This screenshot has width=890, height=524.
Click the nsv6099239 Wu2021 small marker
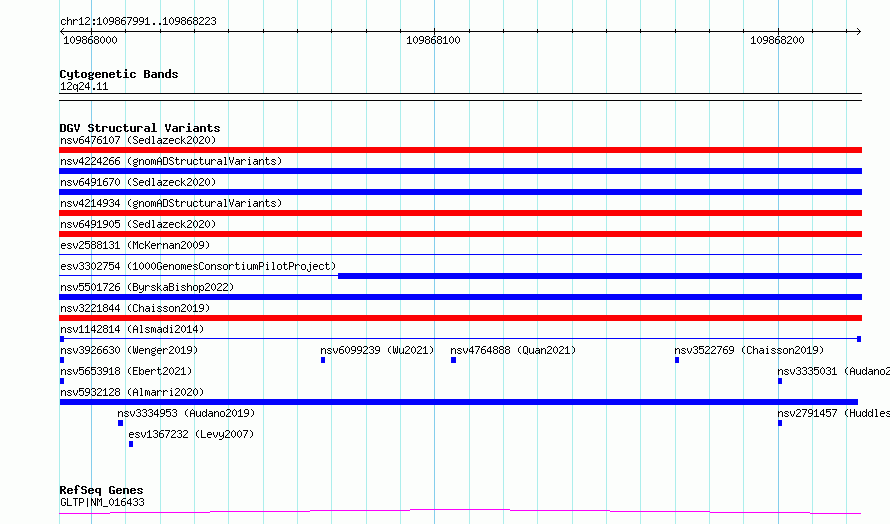323,360
